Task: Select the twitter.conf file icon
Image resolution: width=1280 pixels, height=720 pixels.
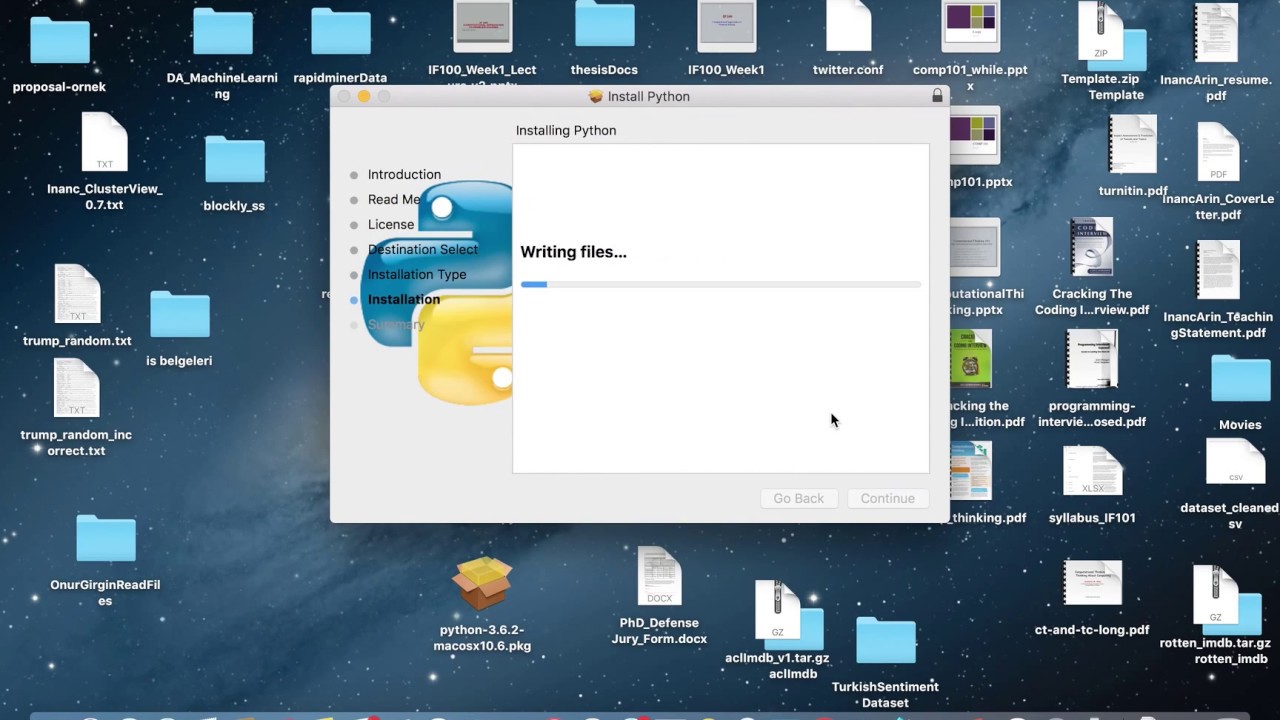Action: coord(848,27)
